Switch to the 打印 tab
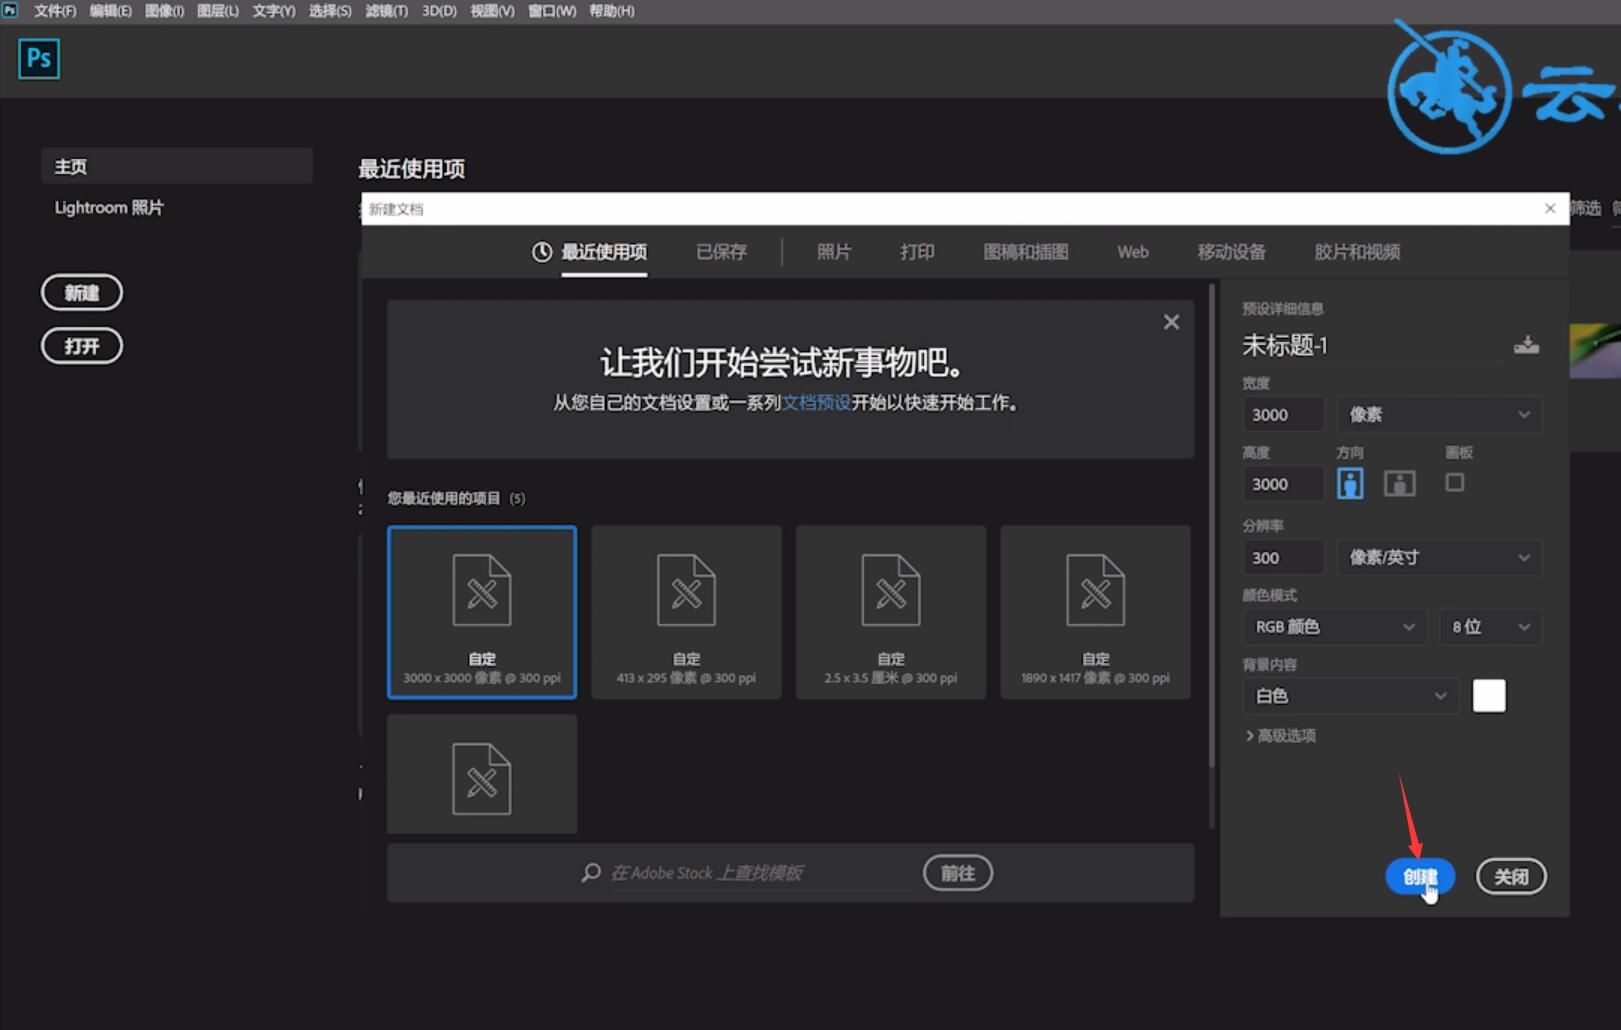The image size is (1621, 1030). tap(917, 252)
